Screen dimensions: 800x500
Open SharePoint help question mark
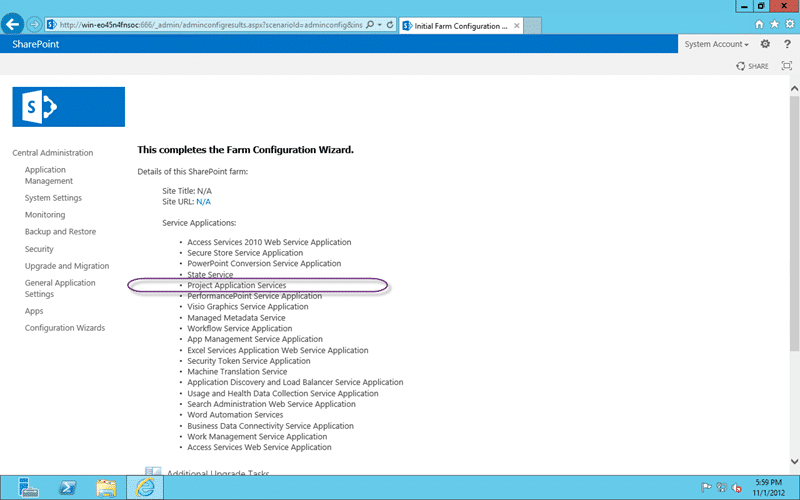[x=787, y=44]
